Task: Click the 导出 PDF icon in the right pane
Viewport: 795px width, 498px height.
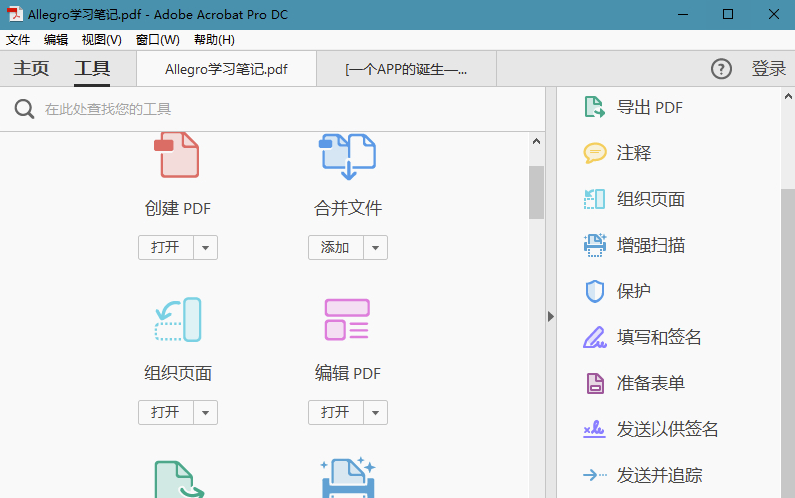Action: 594,107
